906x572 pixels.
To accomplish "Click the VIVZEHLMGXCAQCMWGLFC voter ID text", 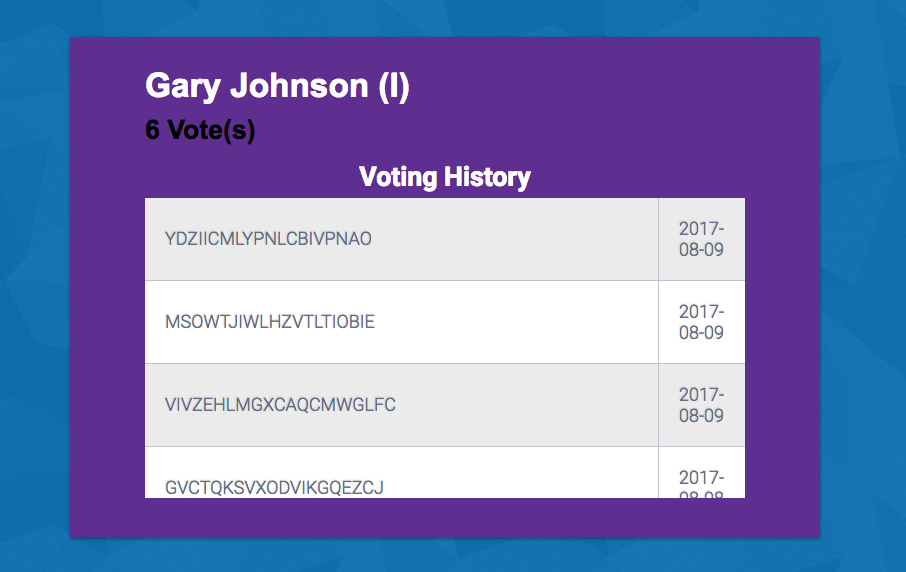I will point(280,404).
